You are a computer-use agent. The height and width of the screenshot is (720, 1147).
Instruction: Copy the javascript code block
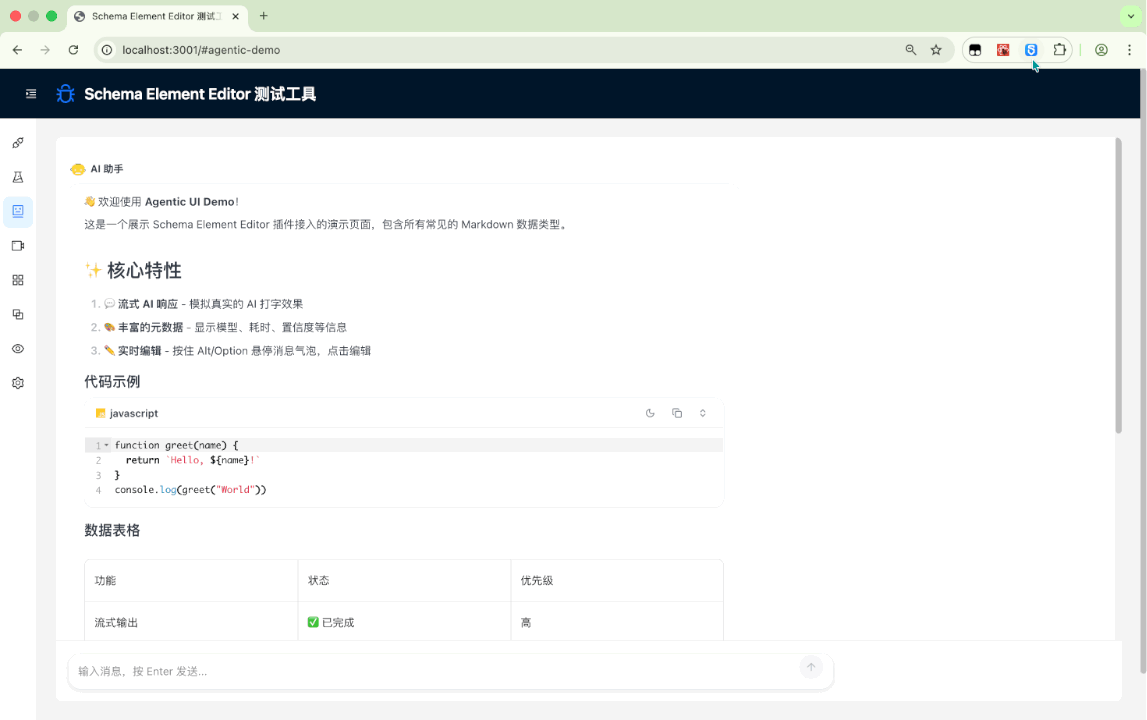pos(677,413)
